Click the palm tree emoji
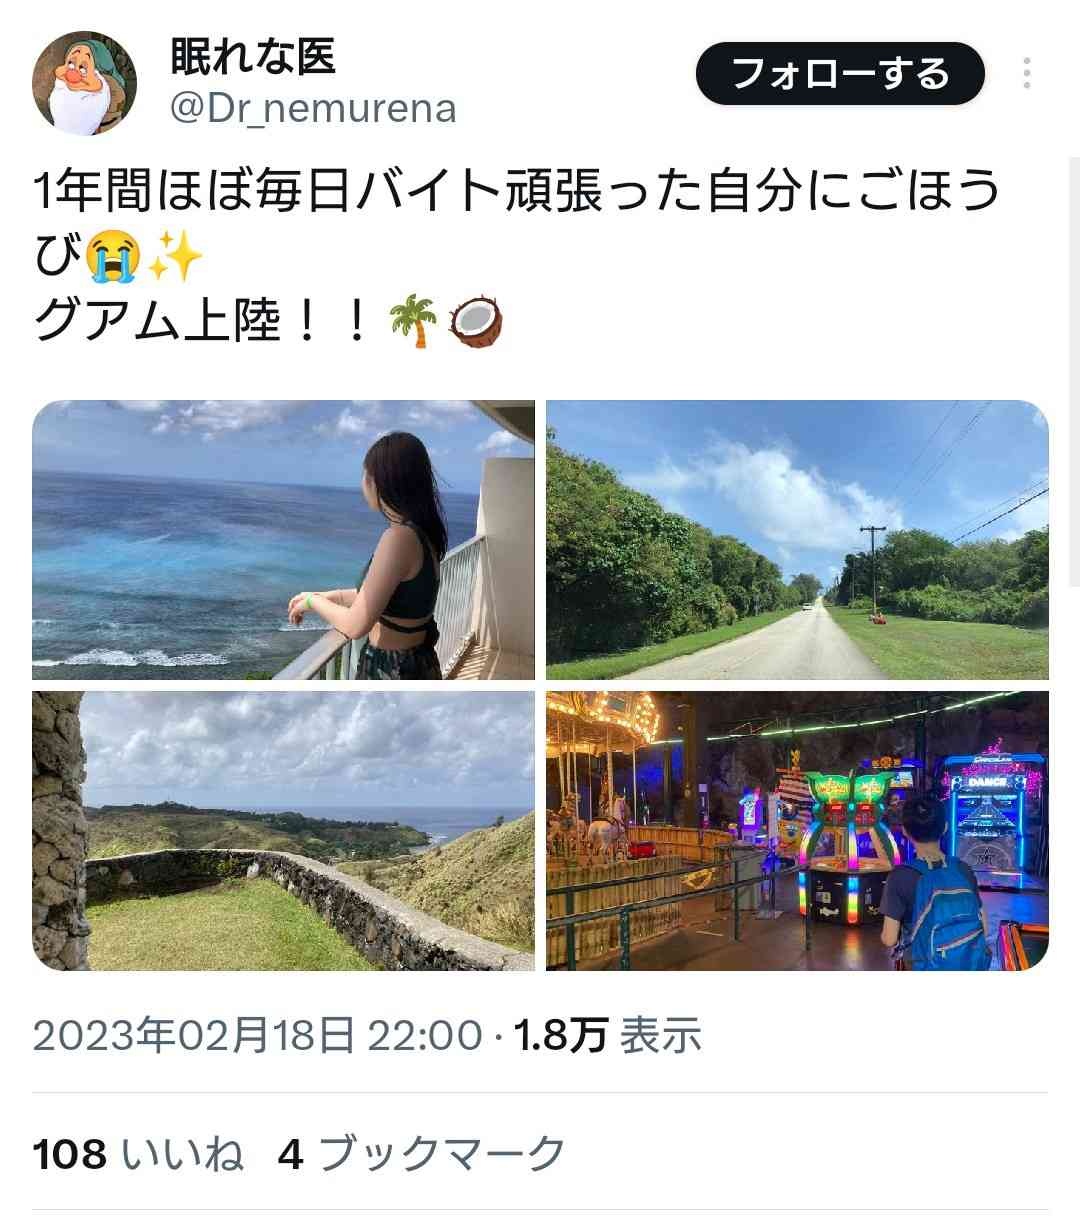Viewport: 1080px width, 1226px height. click(x=414, y=323)
